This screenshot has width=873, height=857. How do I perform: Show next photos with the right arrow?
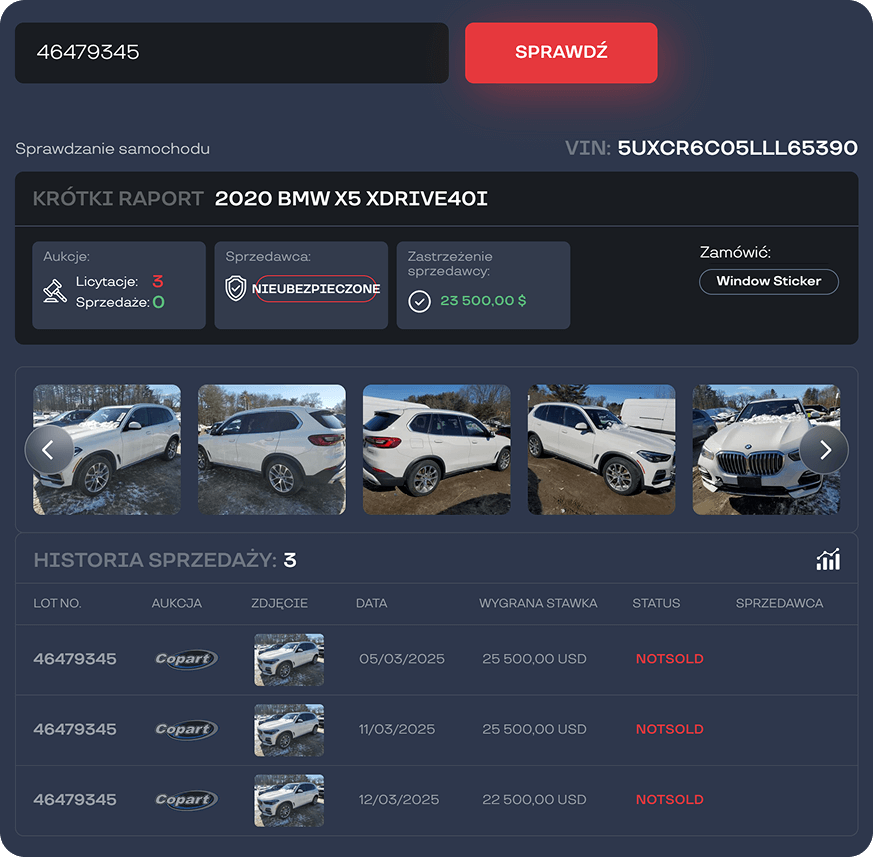point(824,450)
